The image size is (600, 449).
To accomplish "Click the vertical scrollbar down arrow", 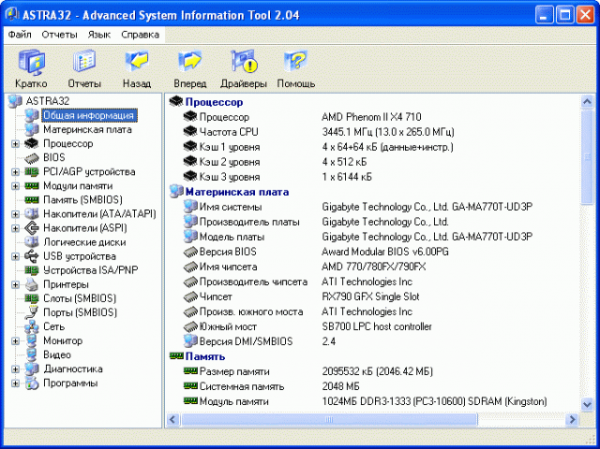I will click(587, 404).
